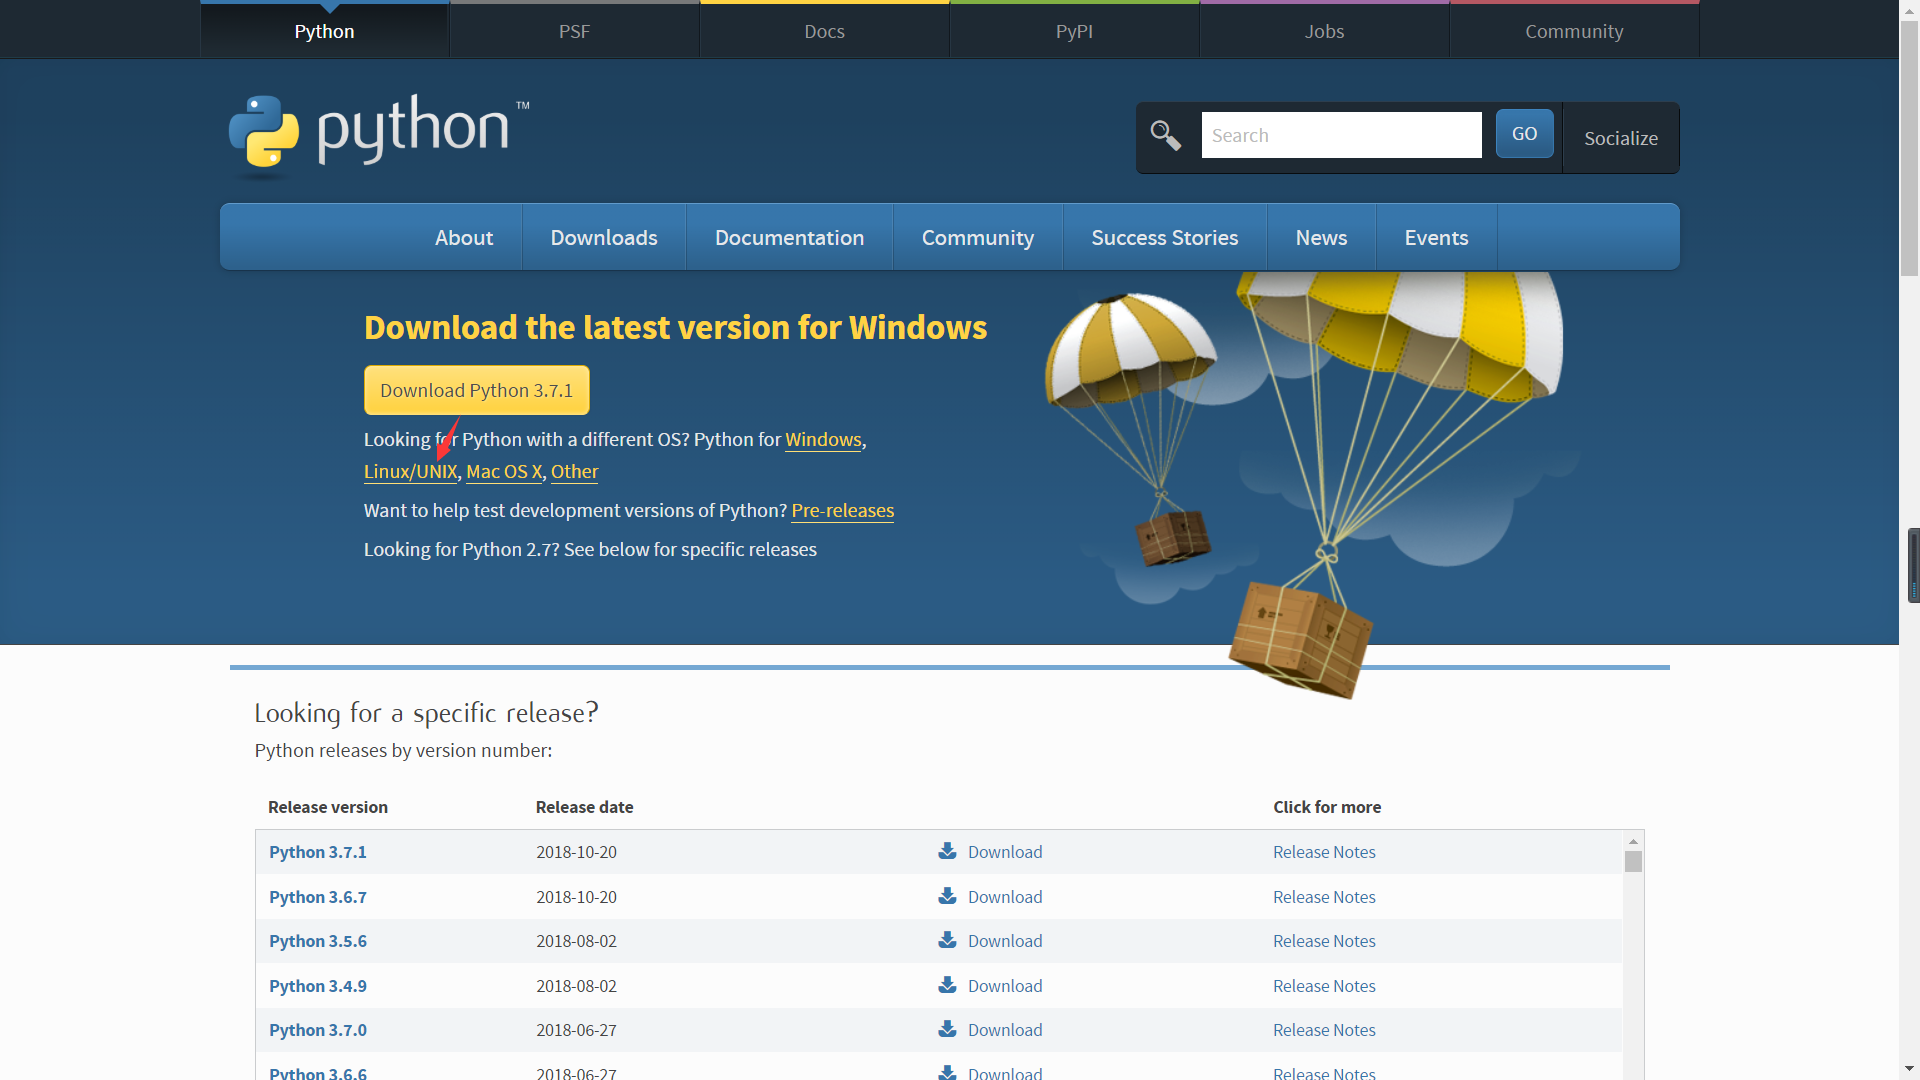Open the Python tab in top bar
This screenshot has height=1080, width=1920.
(x=324, y=31)
